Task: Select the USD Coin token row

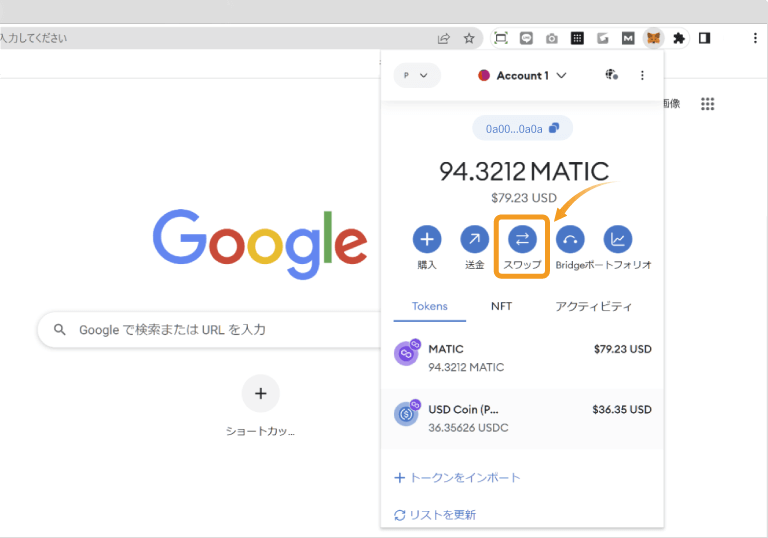Action: [522, 418]
